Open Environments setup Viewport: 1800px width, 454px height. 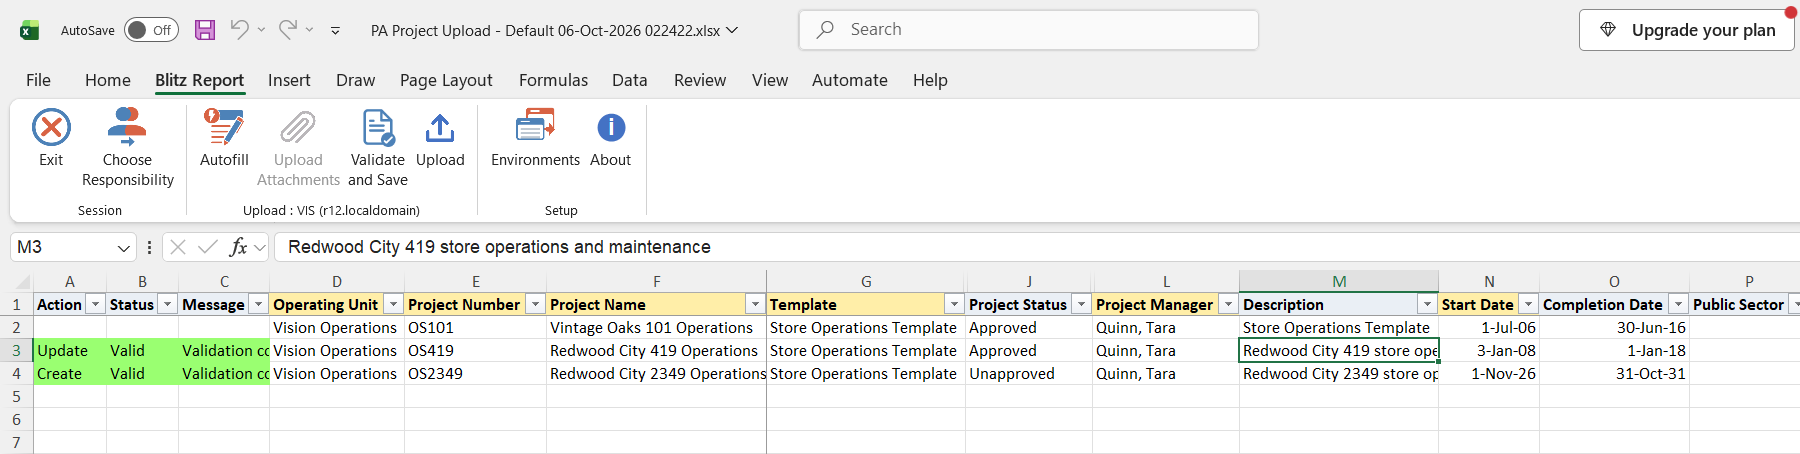click(535, 138)
